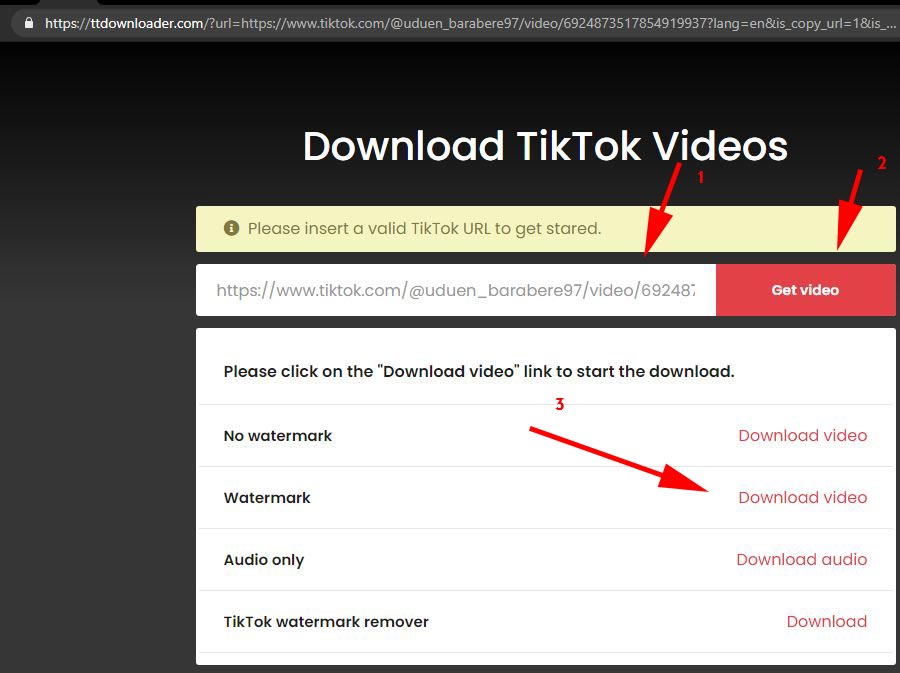
Task: Click into the TikTok URL input field
Action: 456,290
